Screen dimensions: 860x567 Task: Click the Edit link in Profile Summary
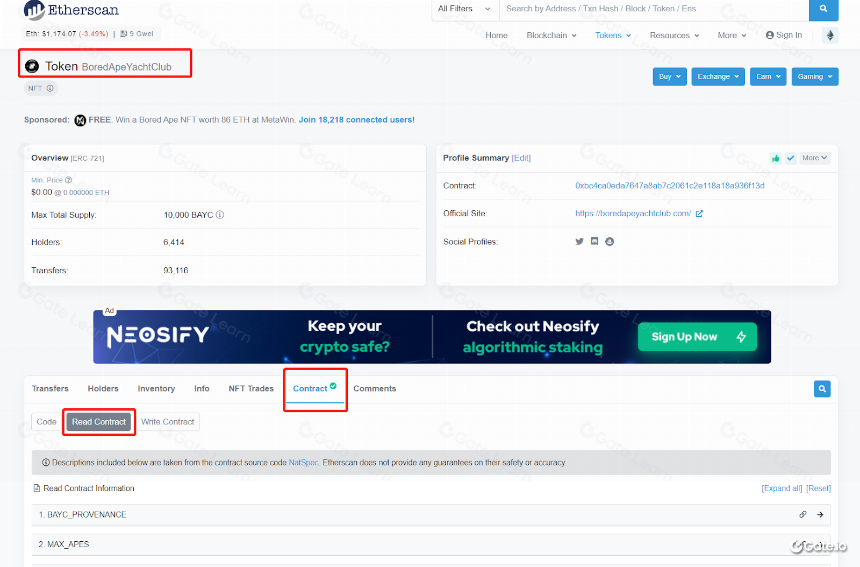point(521,158)
